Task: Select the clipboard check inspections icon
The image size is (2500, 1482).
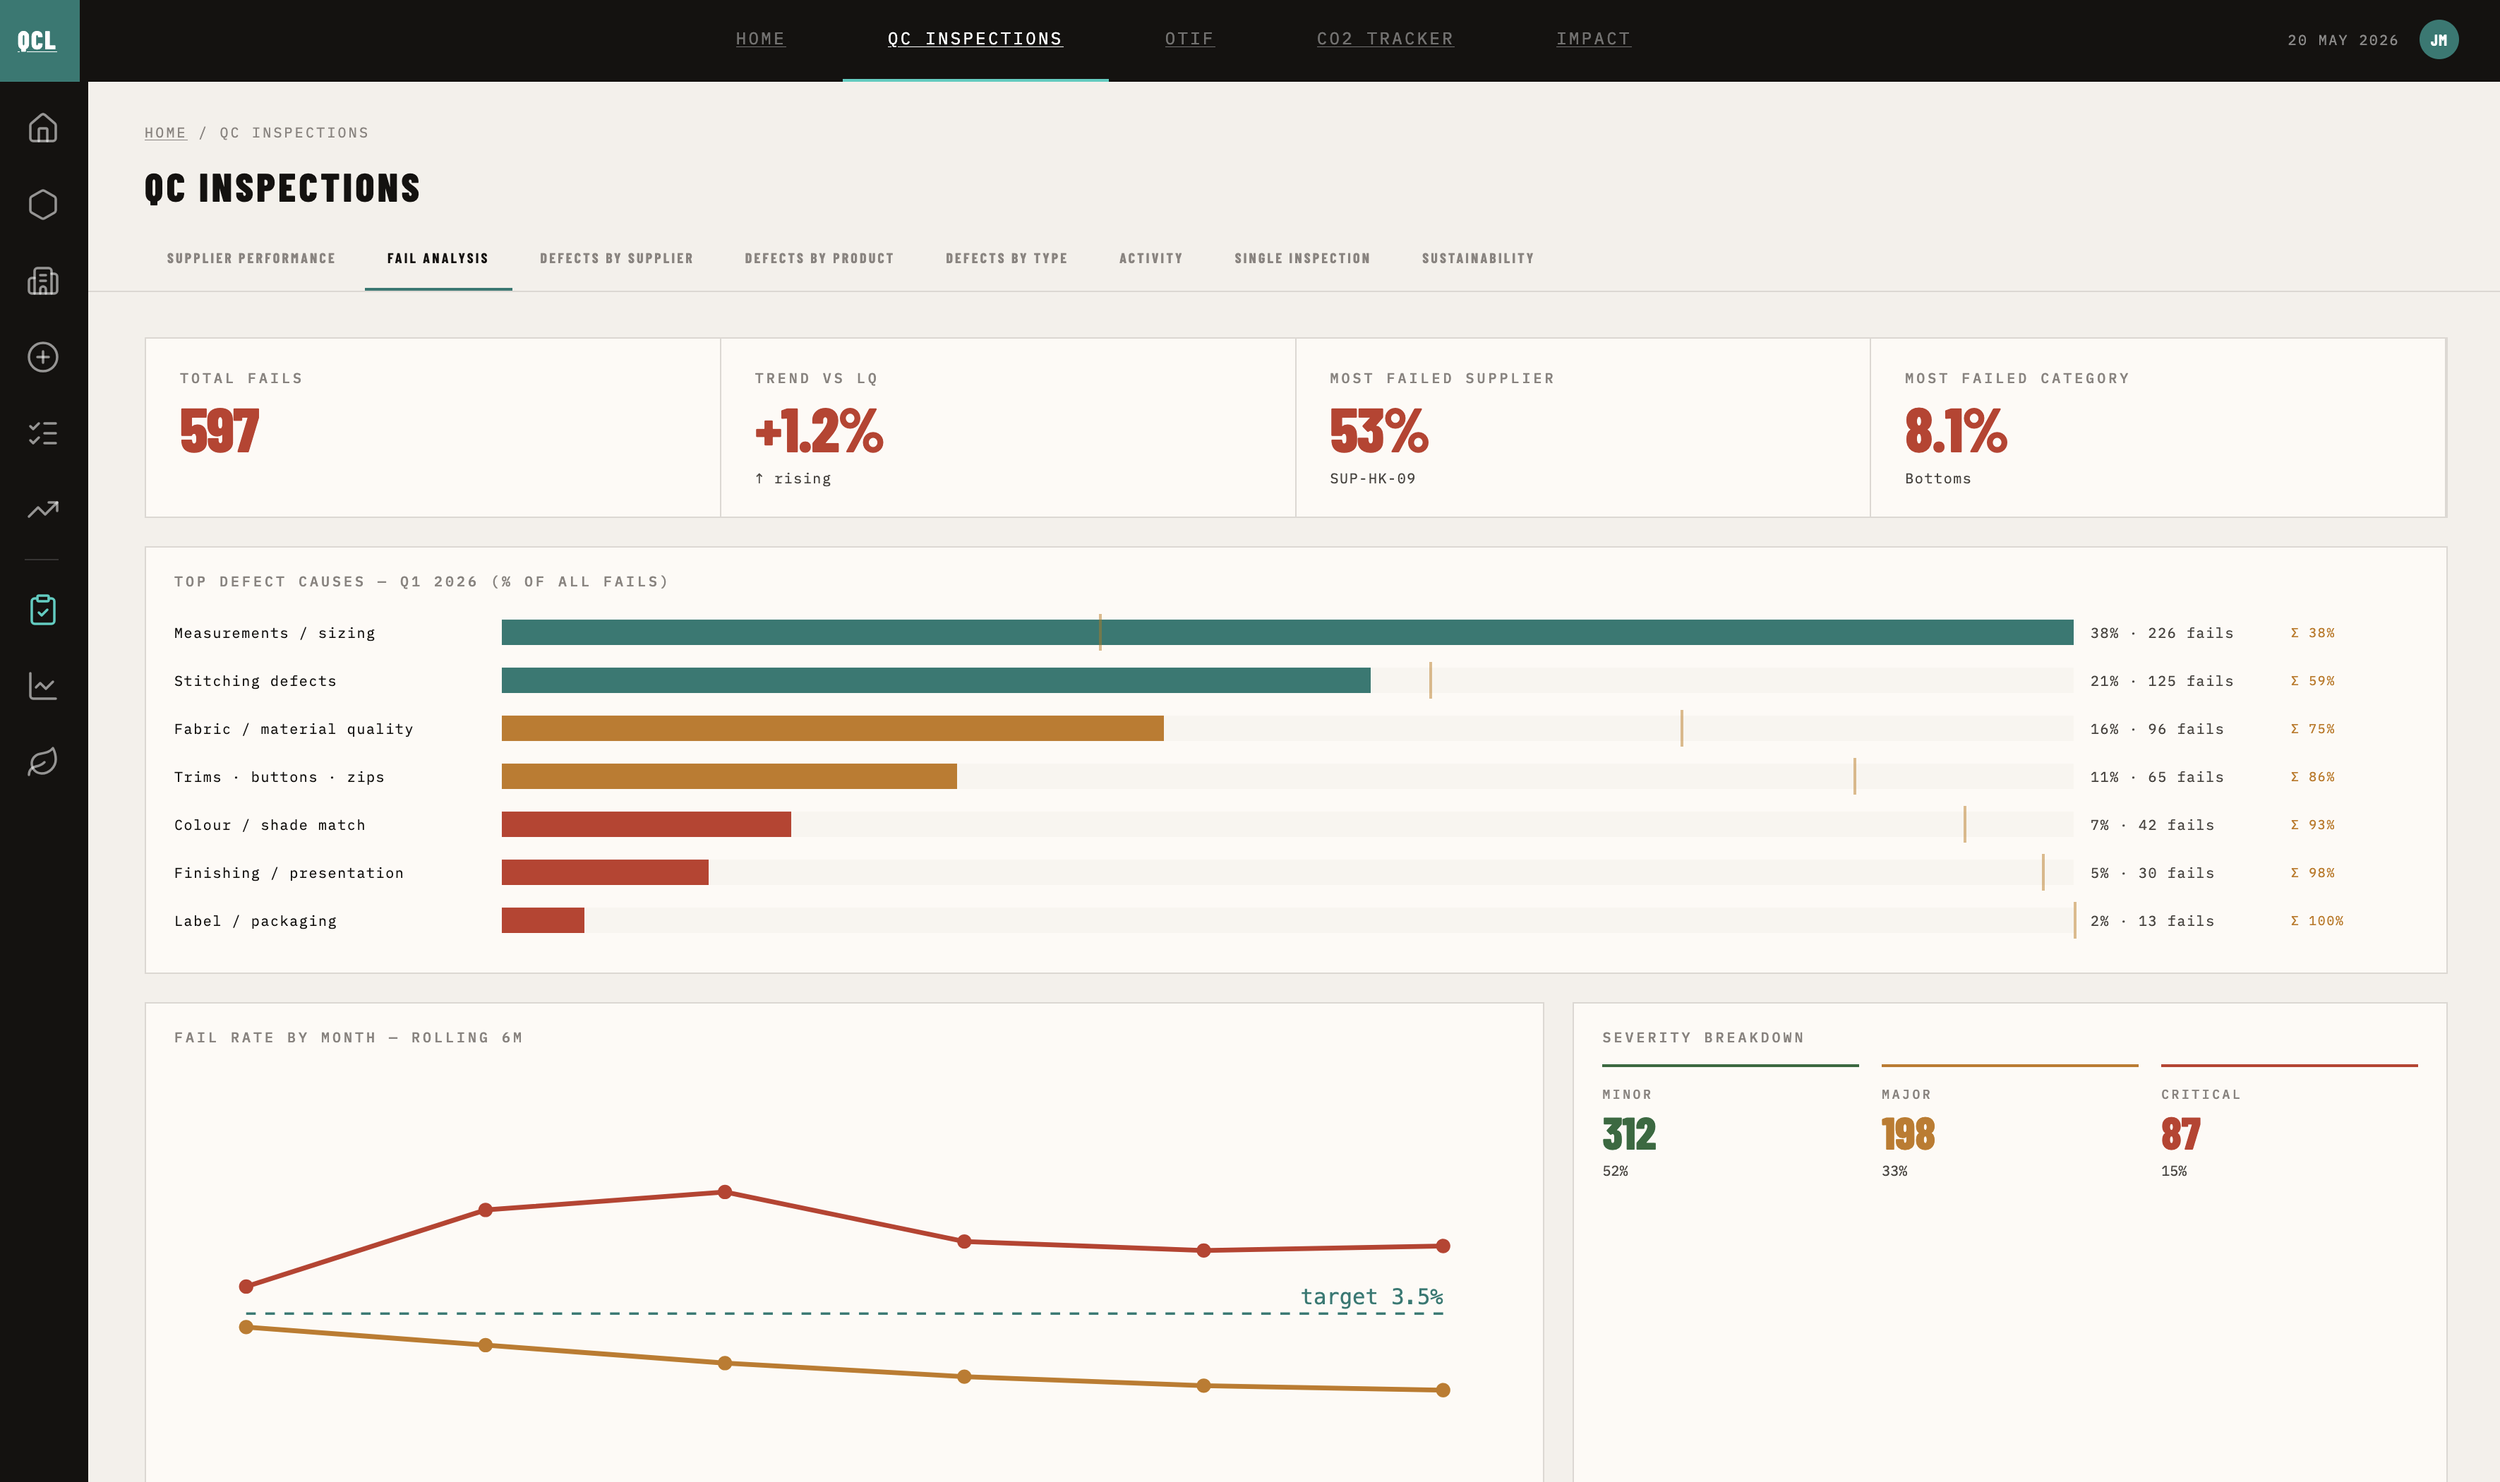Action: tap(43, 610)
